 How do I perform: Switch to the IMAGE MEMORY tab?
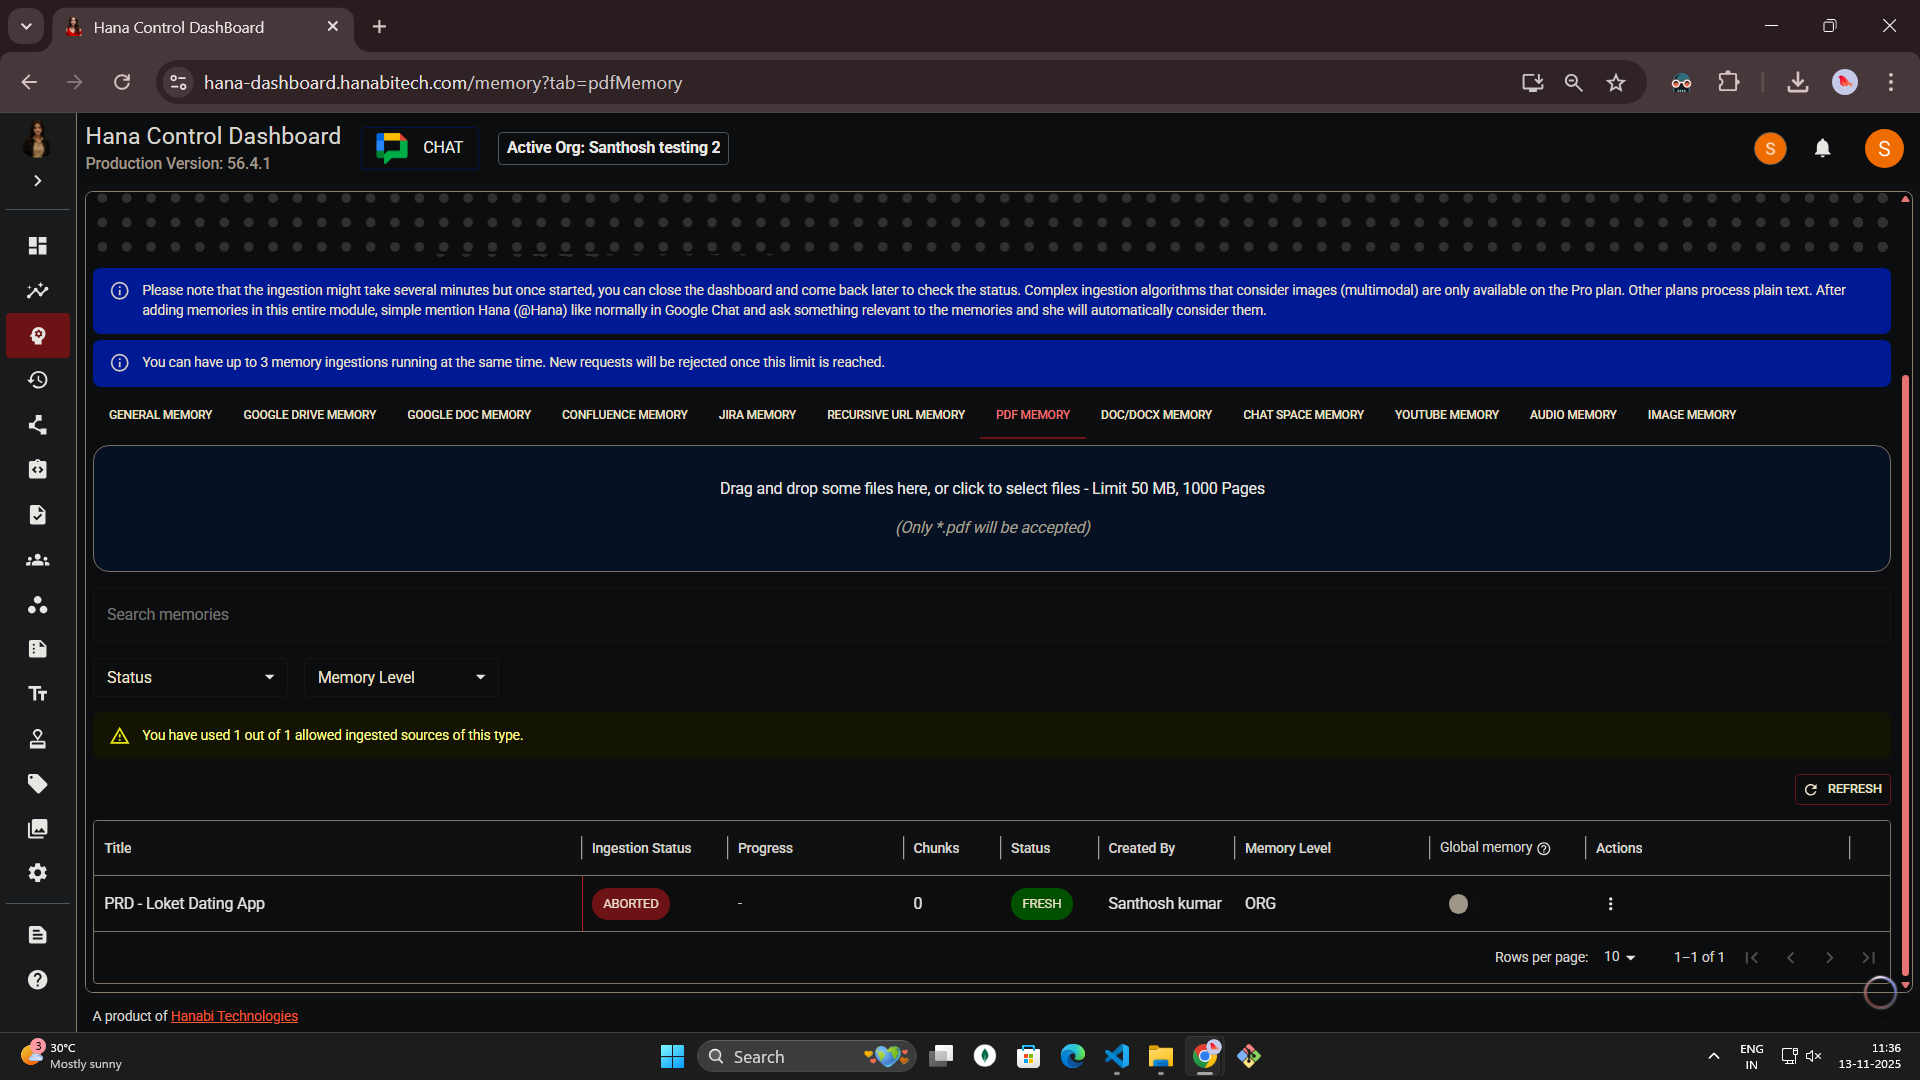[x=1691, y=414]
